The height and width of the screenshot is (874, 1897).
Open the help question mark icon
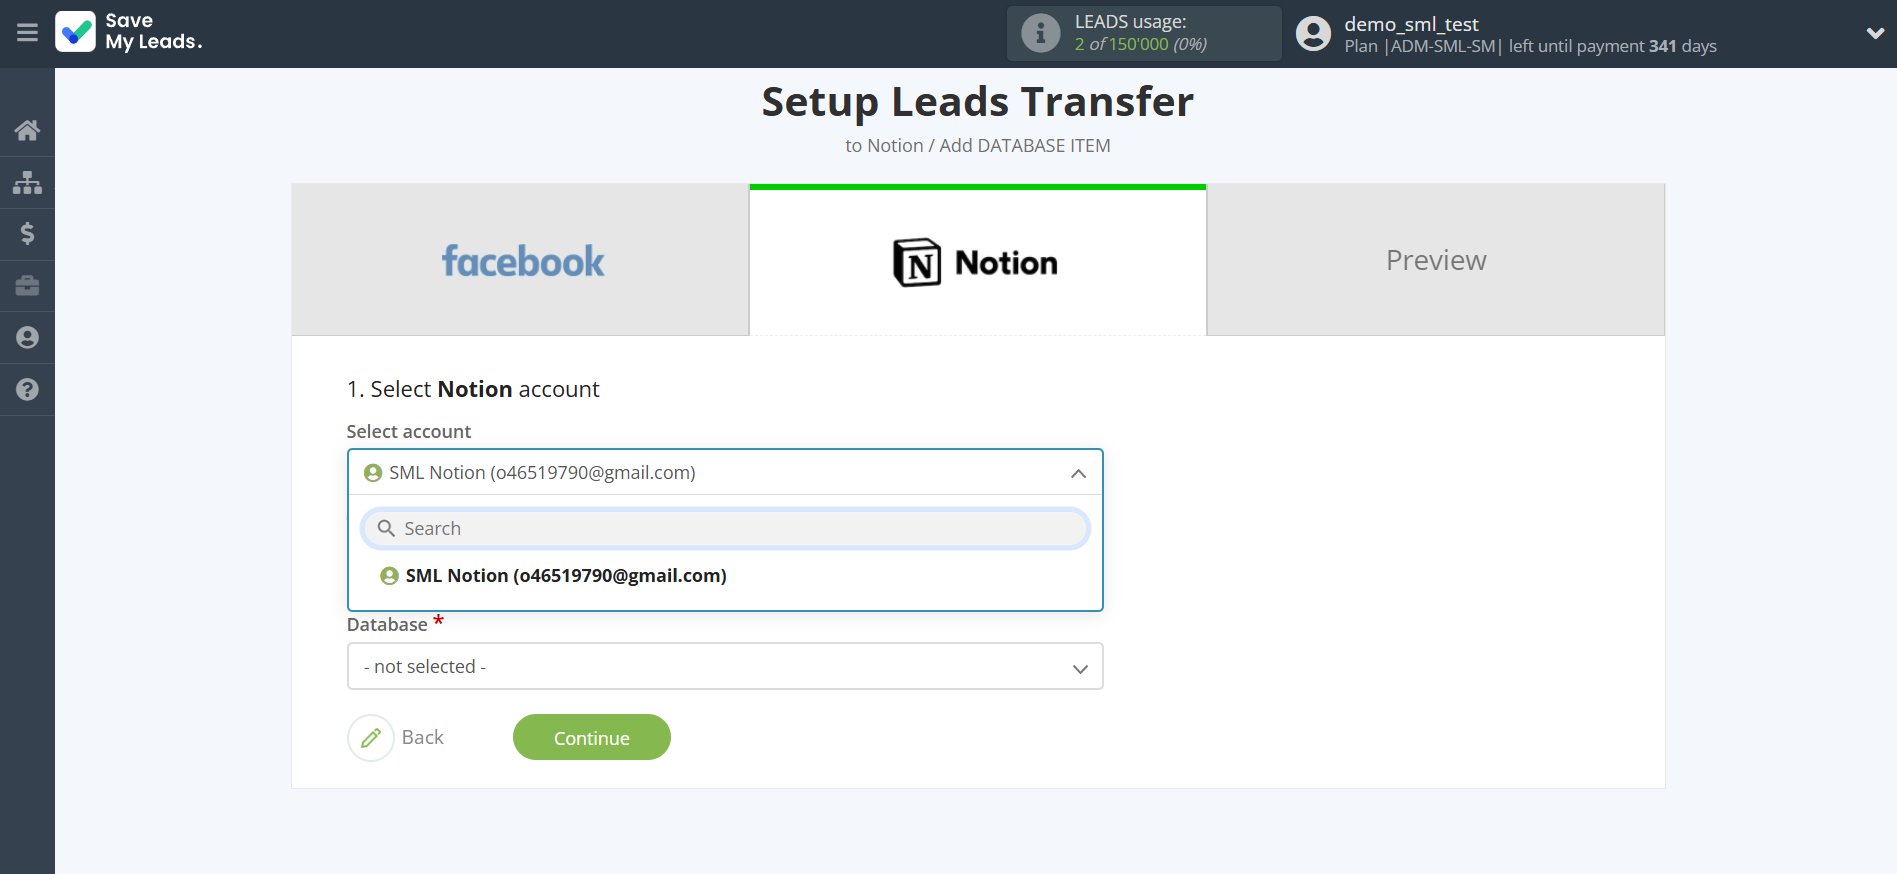[x=27, y=390]
